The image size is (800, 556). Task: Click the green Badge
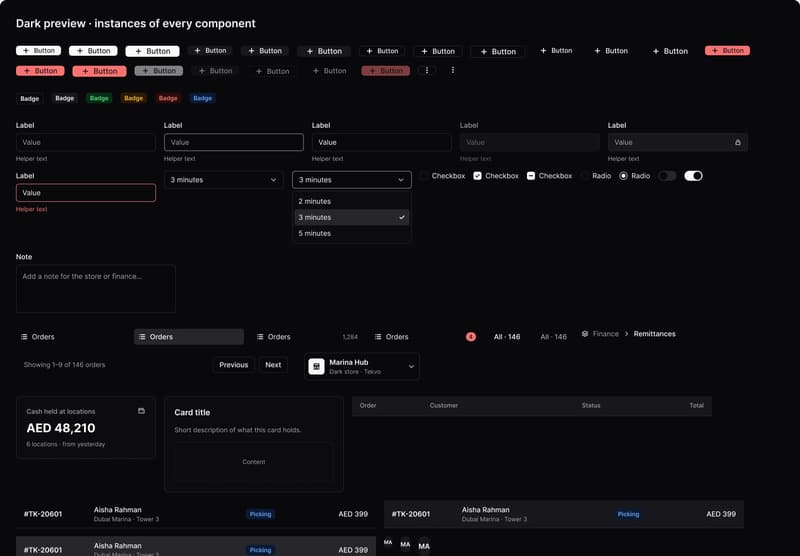(99, 98)
